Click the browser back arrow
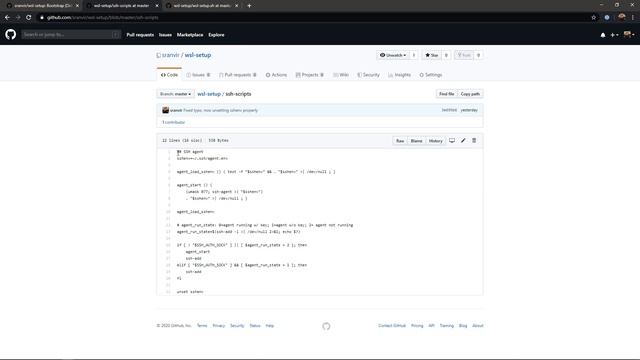This screenshot has width=640, height=360. pos(7,18)
